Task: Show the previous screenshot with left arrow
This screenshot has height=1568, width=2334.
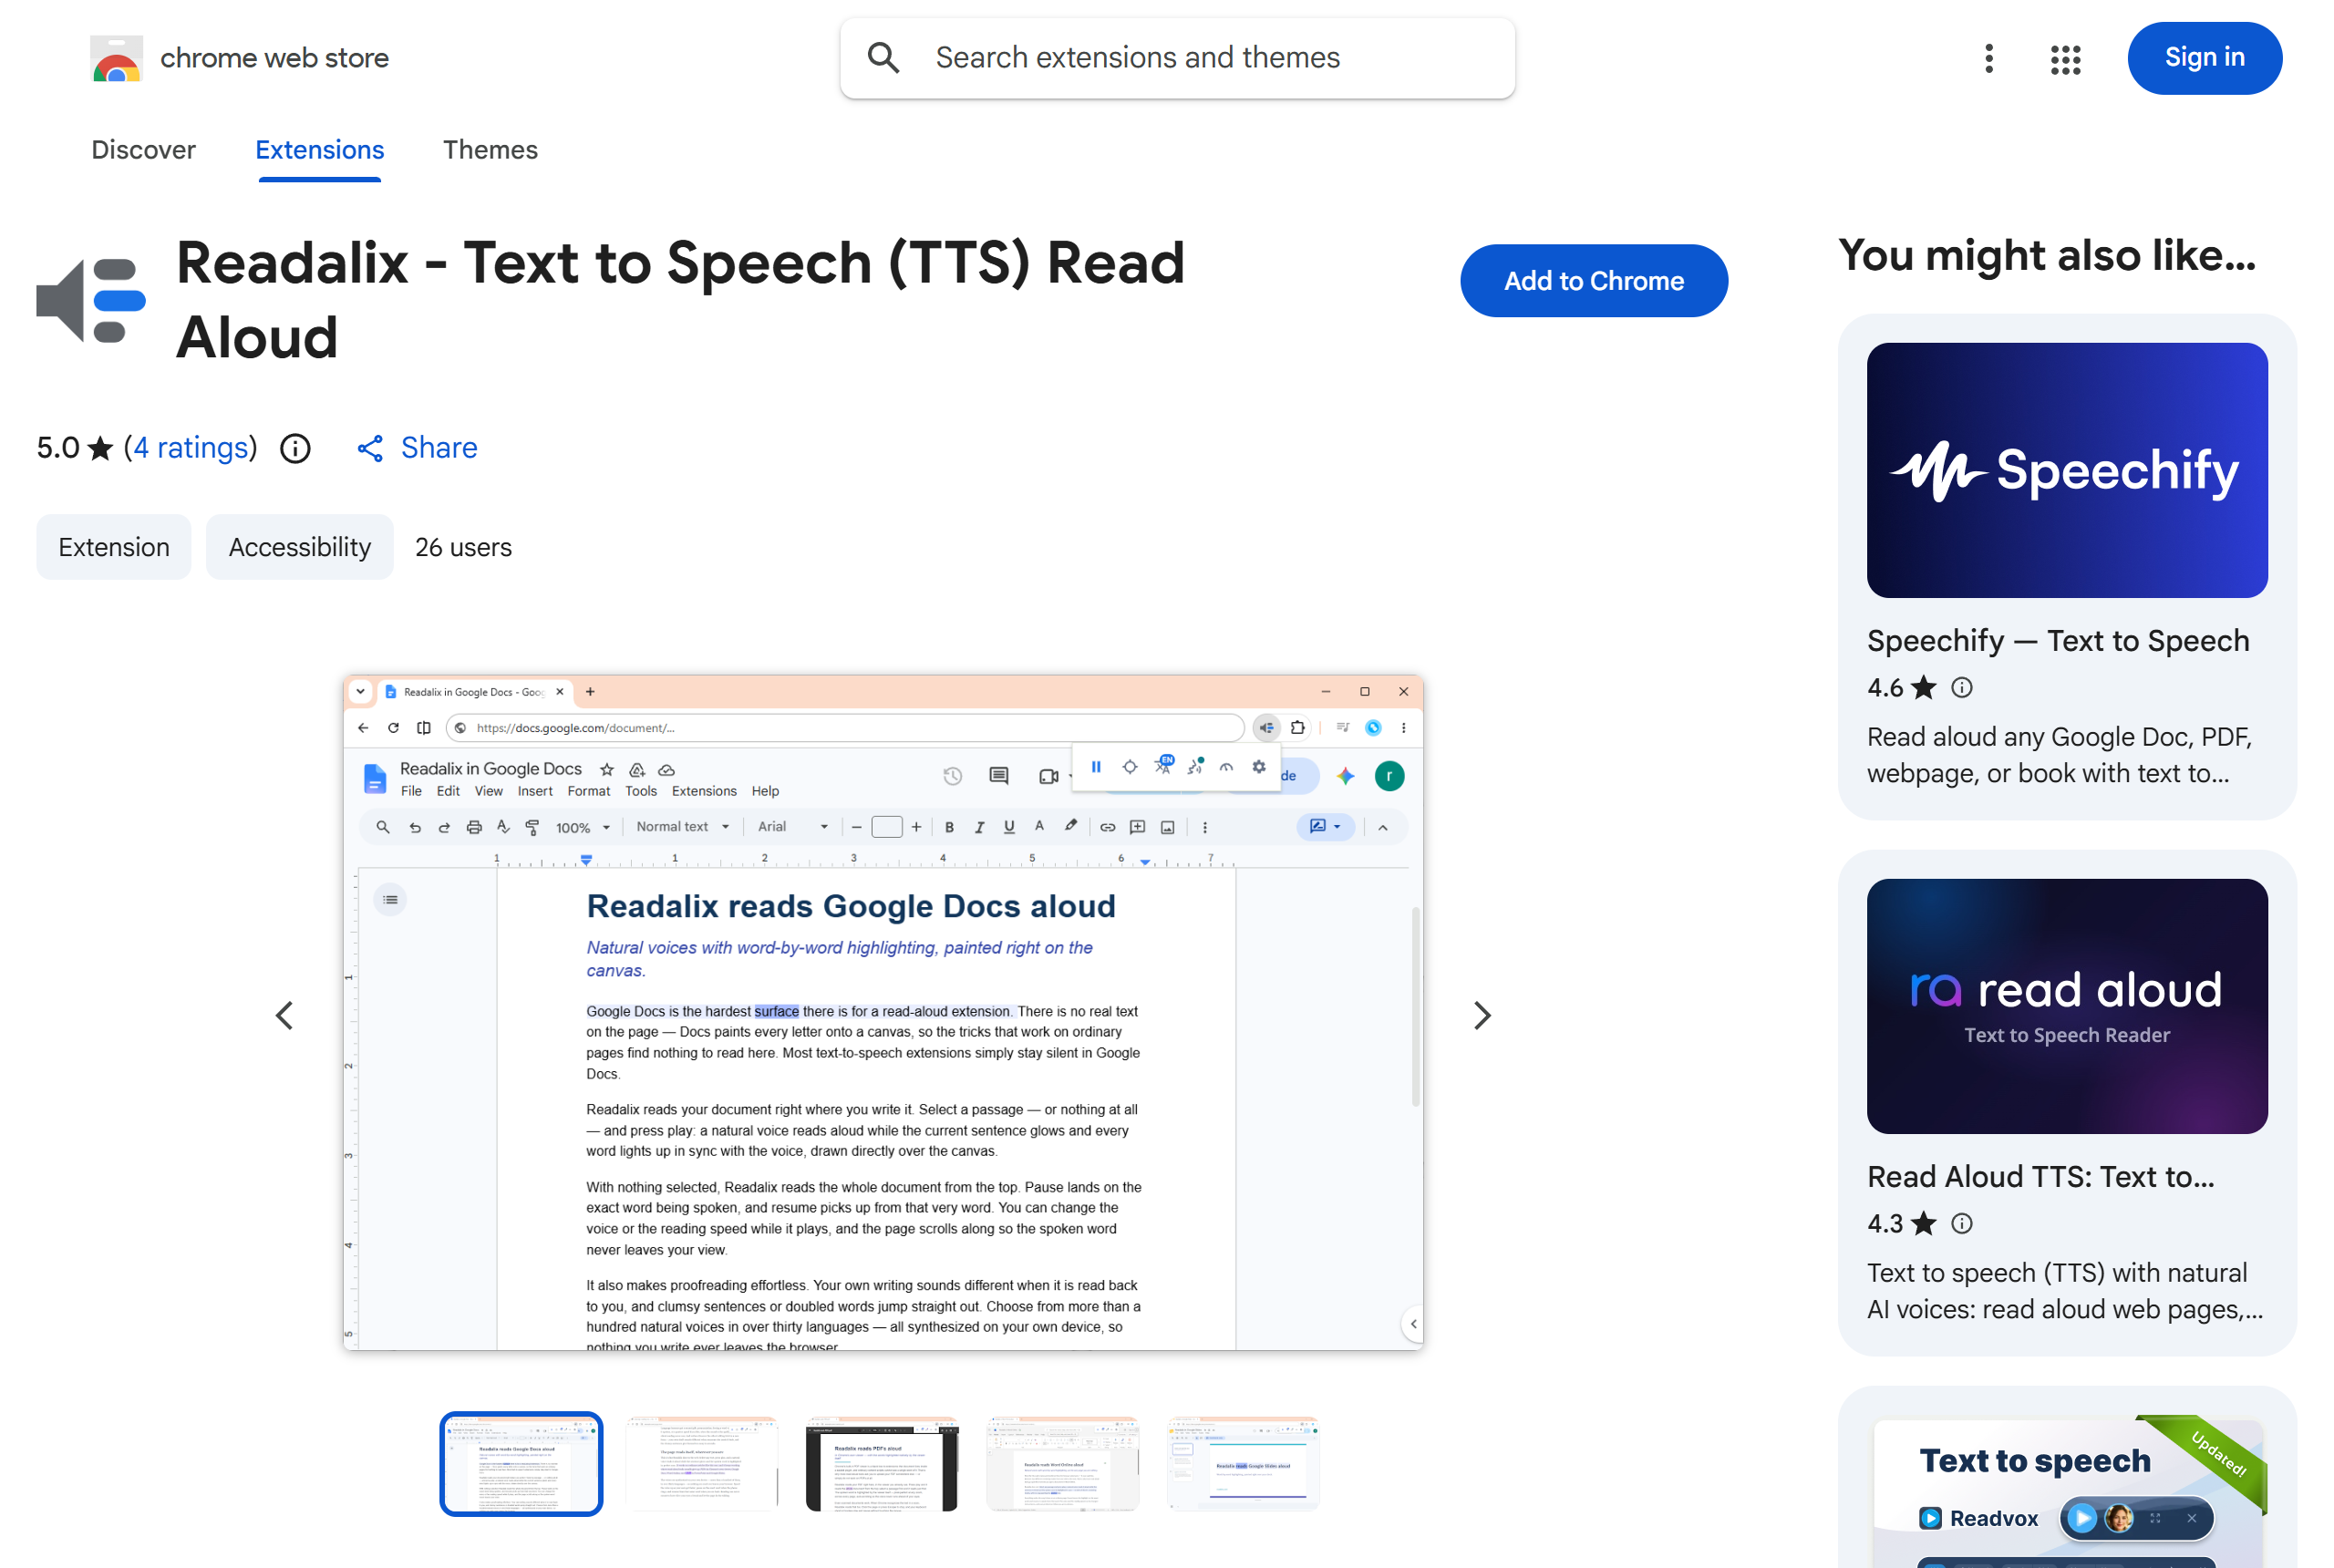Action: pos(284,1015)
